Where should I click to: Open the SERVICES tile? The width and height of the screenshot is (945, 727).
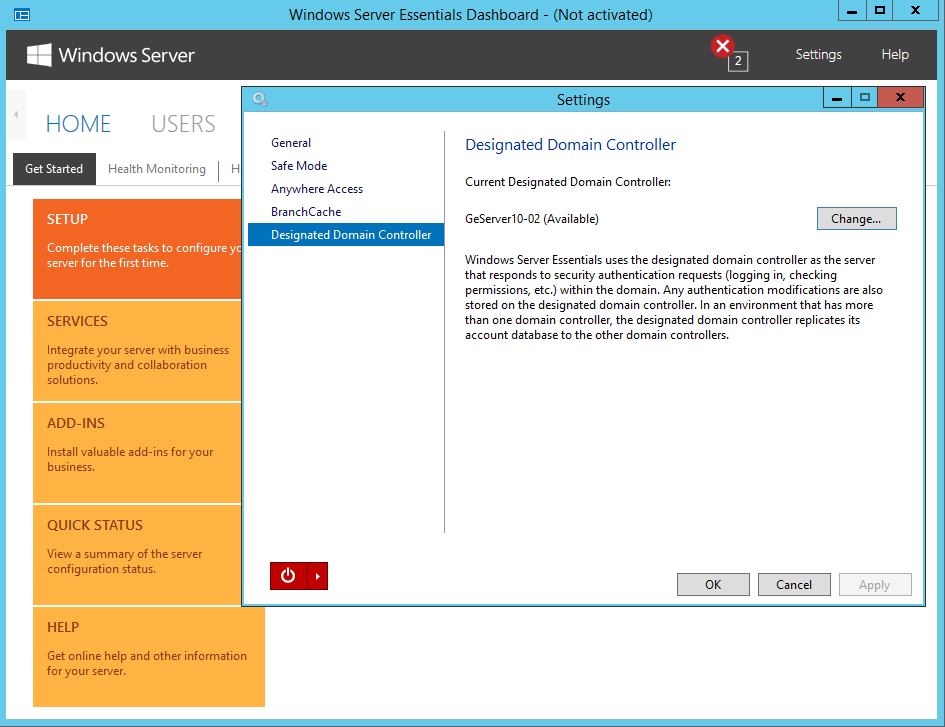click(137, 351)
